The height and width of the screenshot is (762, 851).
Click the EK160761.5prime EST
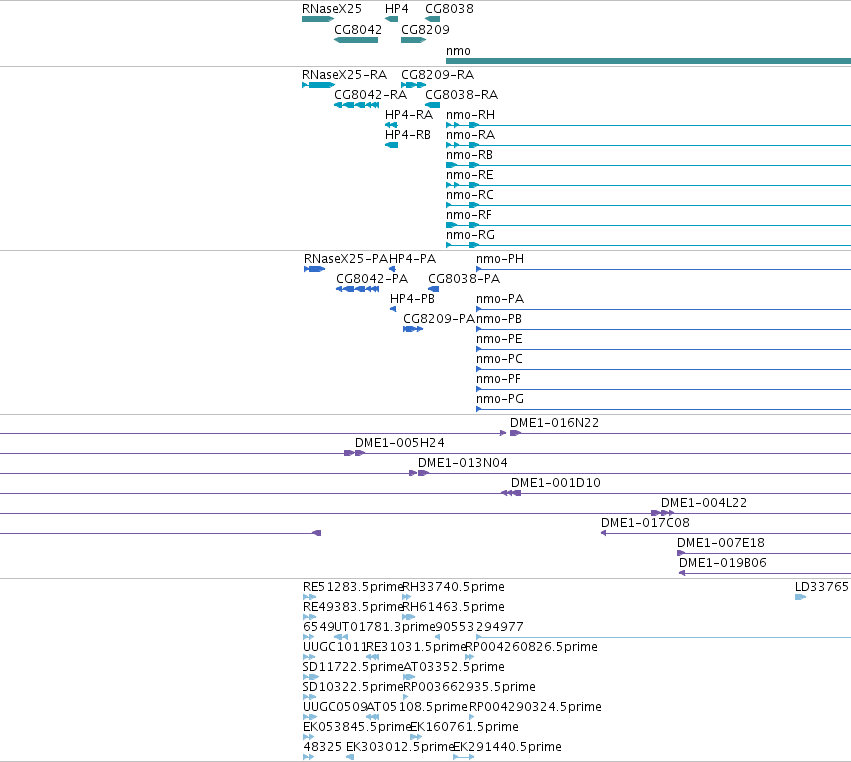[416, 738]
